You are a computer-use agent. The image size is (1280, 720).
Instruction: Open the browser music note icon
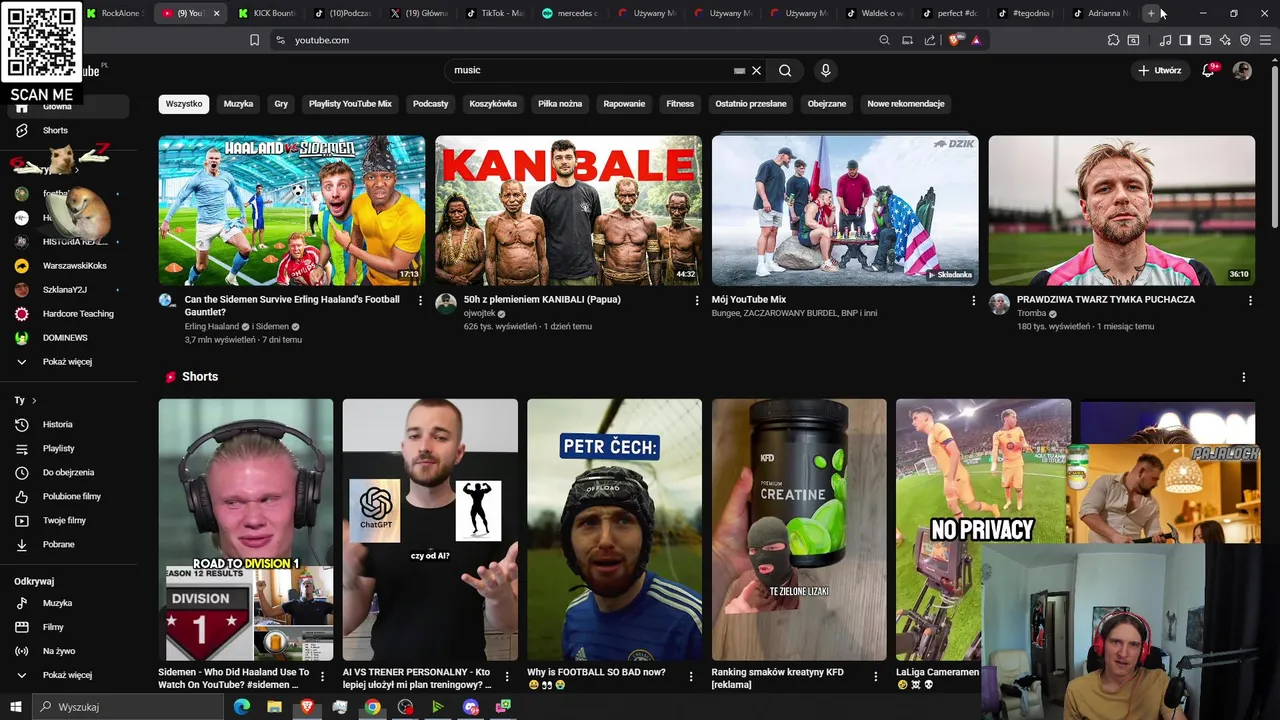[x=1165, y=40]
